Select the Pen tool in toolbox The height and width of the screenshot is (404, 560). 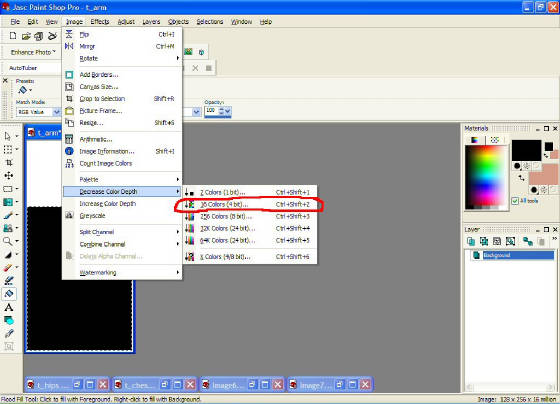[9, 333]
